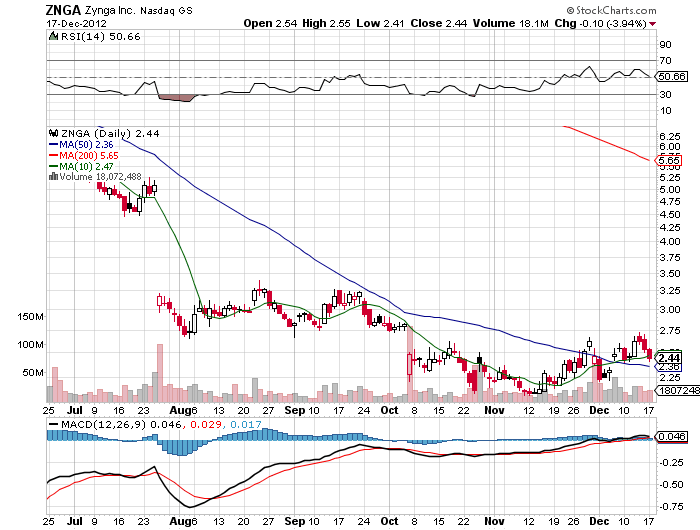
Task: Click the RSI(14) 50.66 indicator label
Action: tap(100, 37)
